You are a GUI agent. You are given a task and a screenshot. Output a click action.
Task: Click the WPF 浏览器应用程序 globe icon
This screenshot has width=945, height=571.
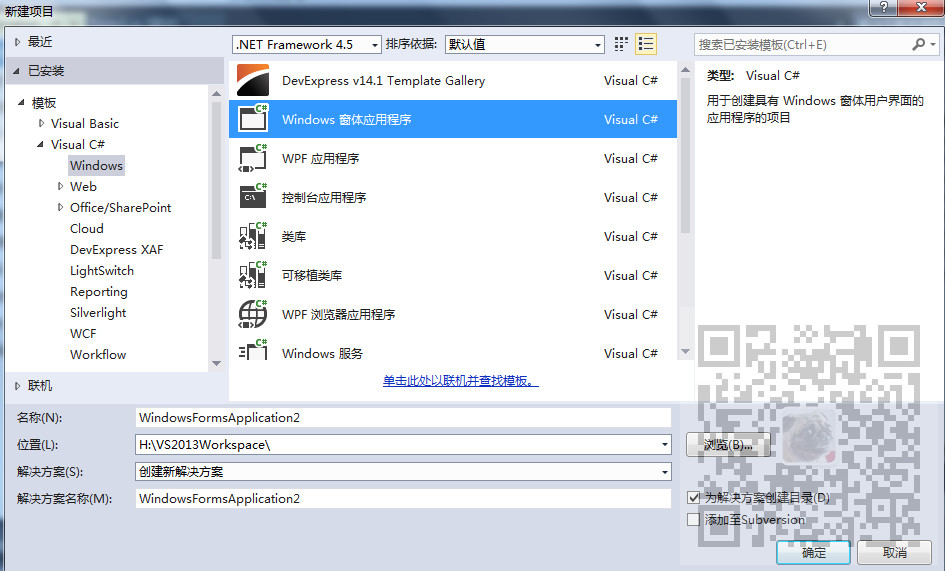tap(253, 314)
